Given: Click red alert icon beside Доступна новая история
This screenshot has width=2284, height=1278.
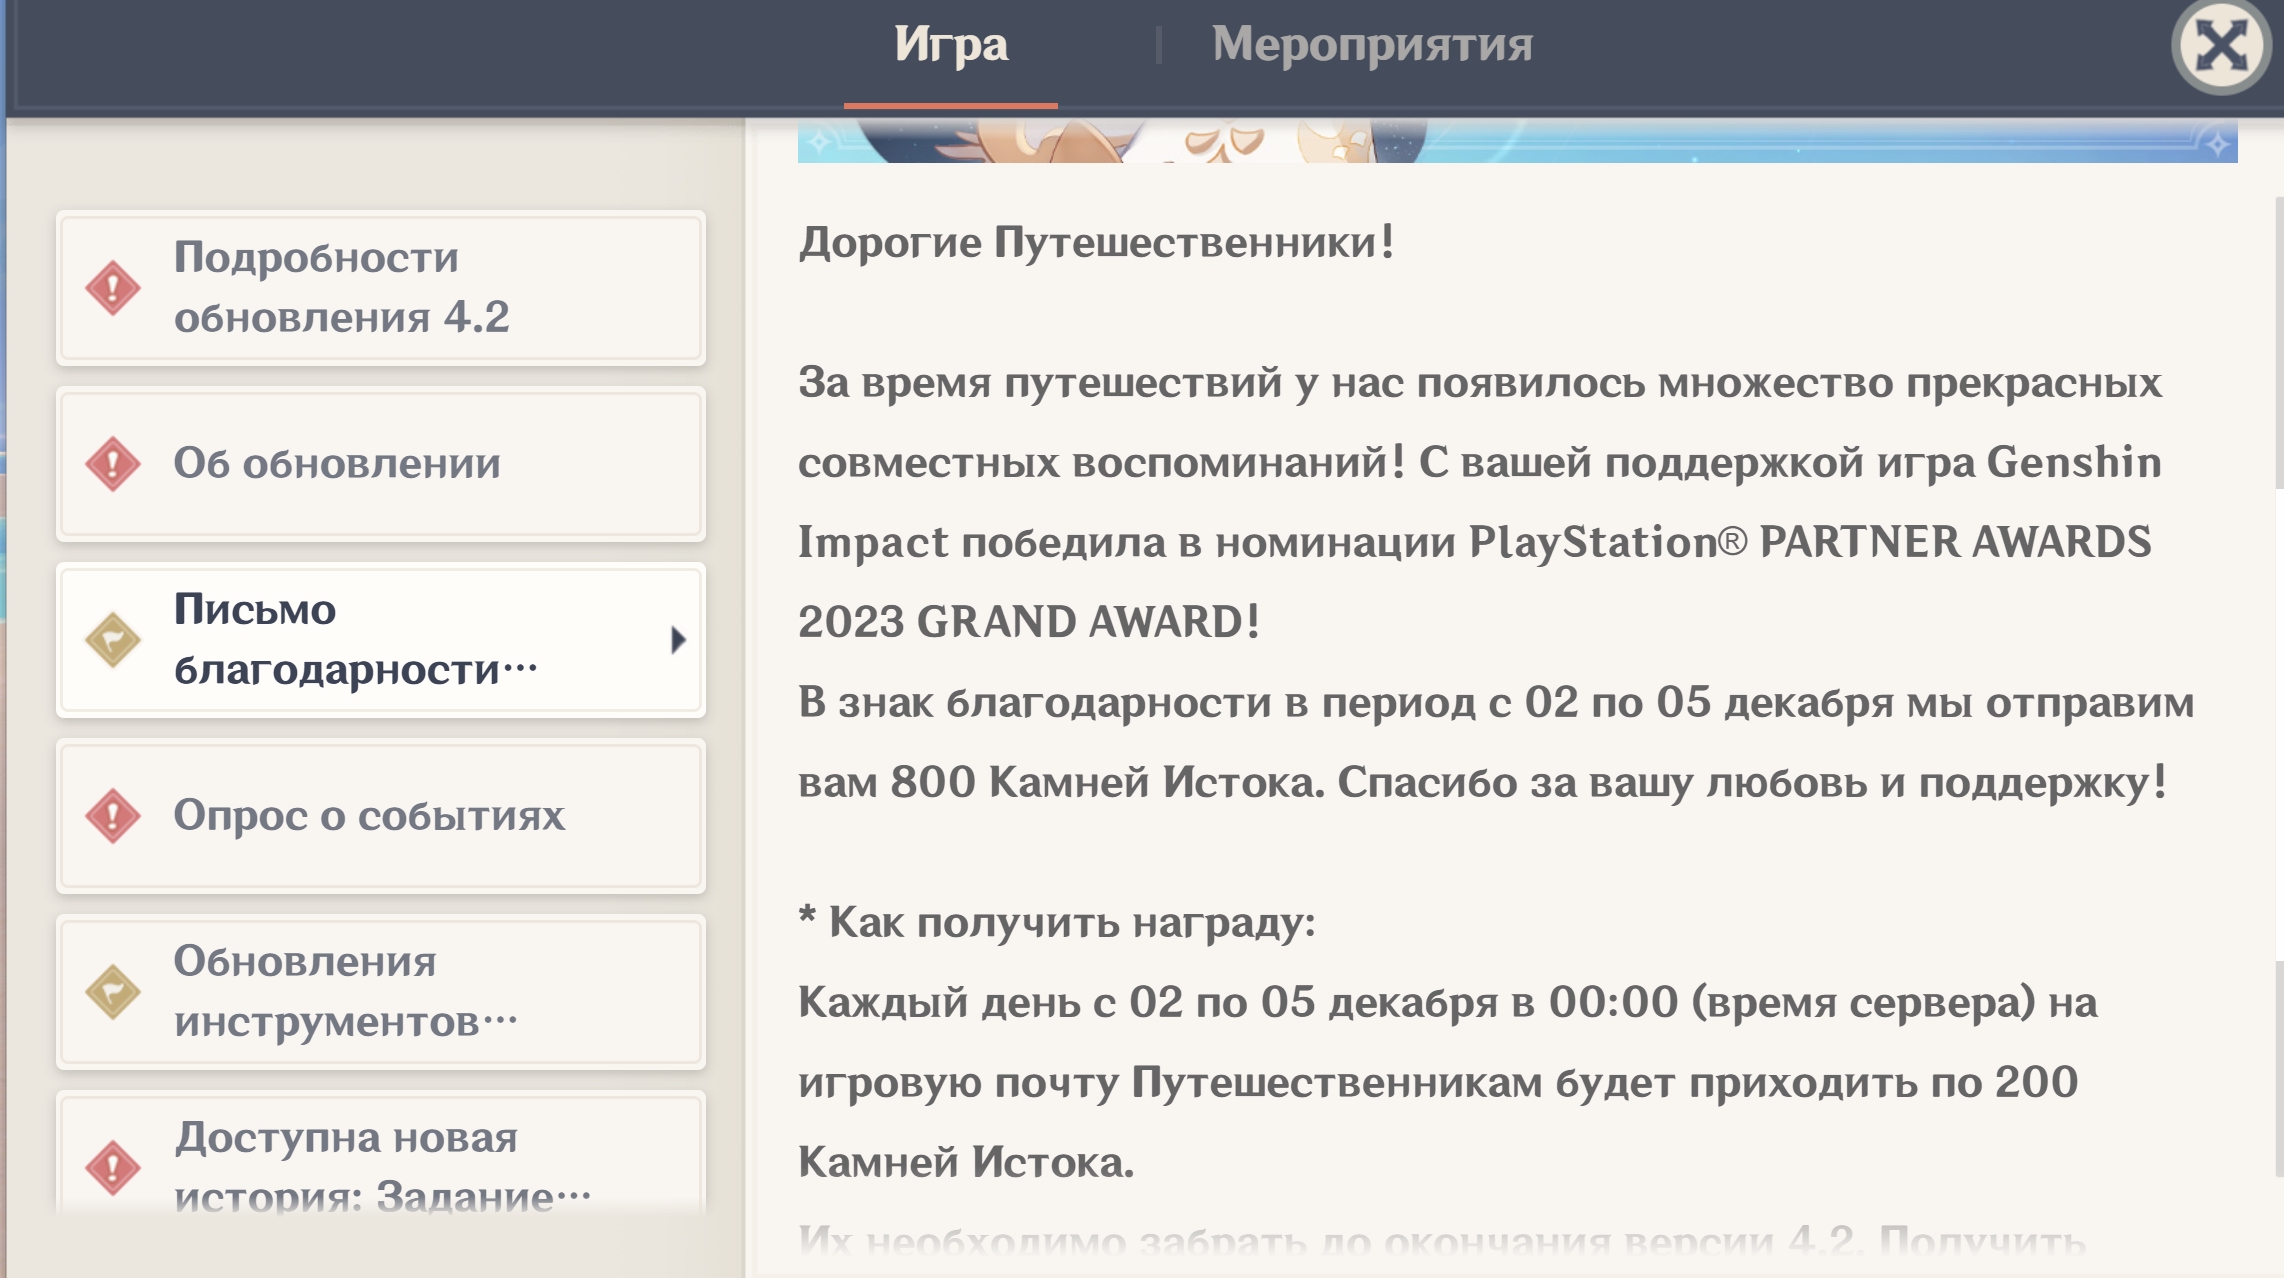Looking at the screenshot, I should click(113, 1168).
